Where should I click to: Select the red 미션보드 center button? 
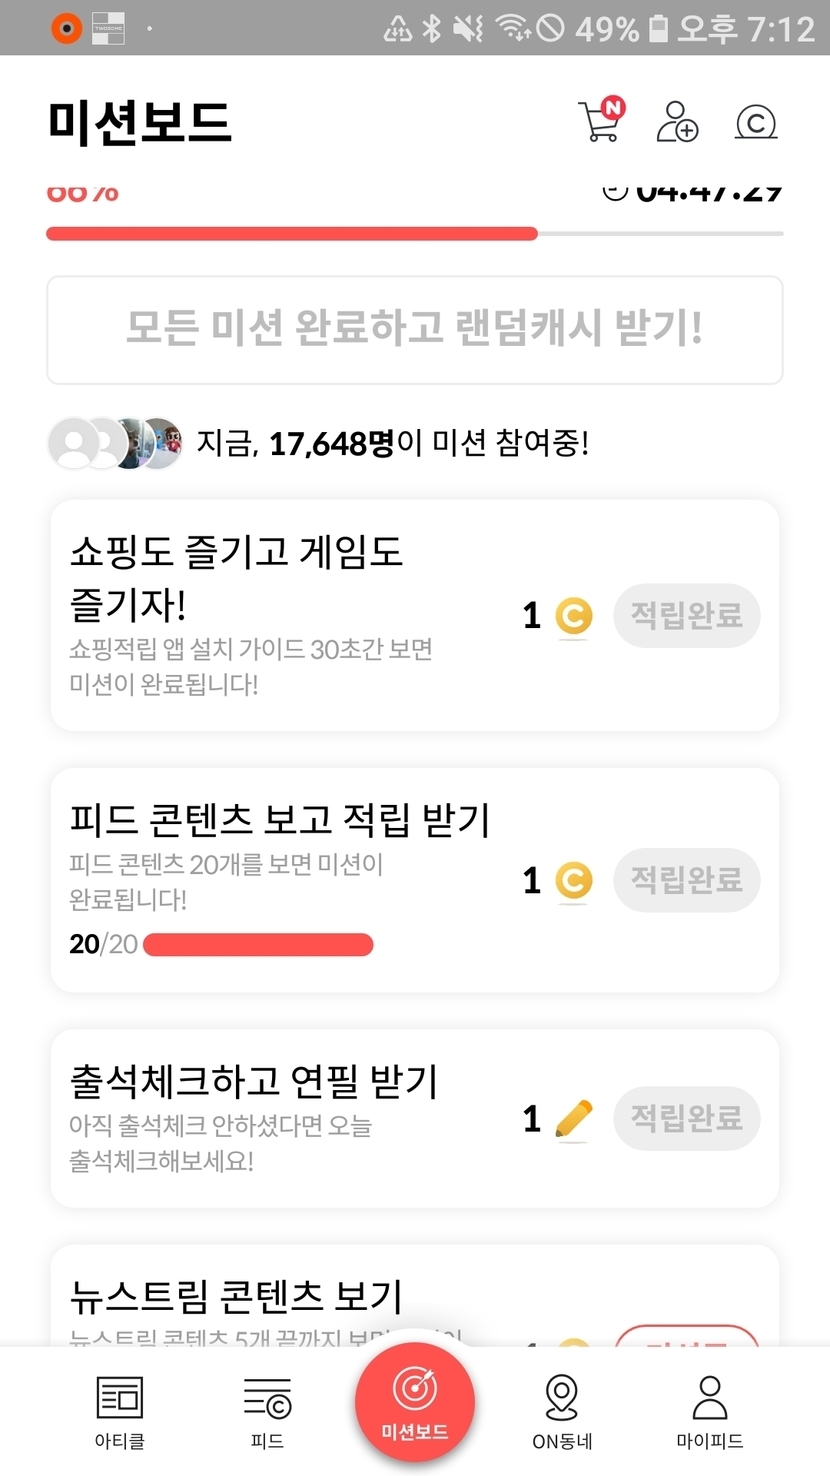414,1402
